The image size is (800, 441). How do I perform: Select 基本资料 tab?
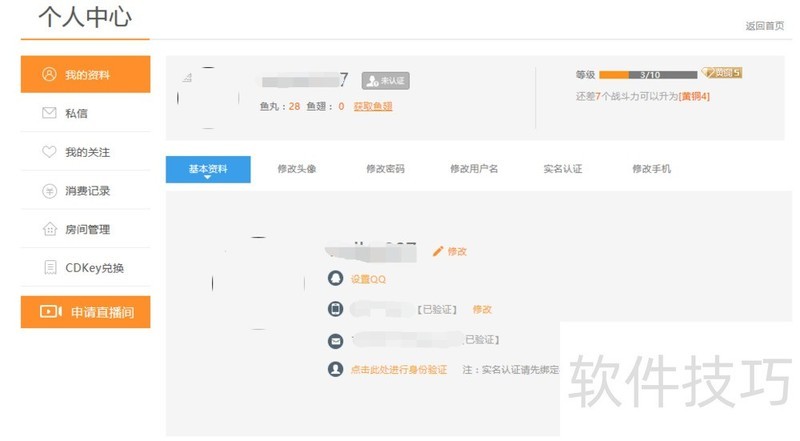(208, 169)
